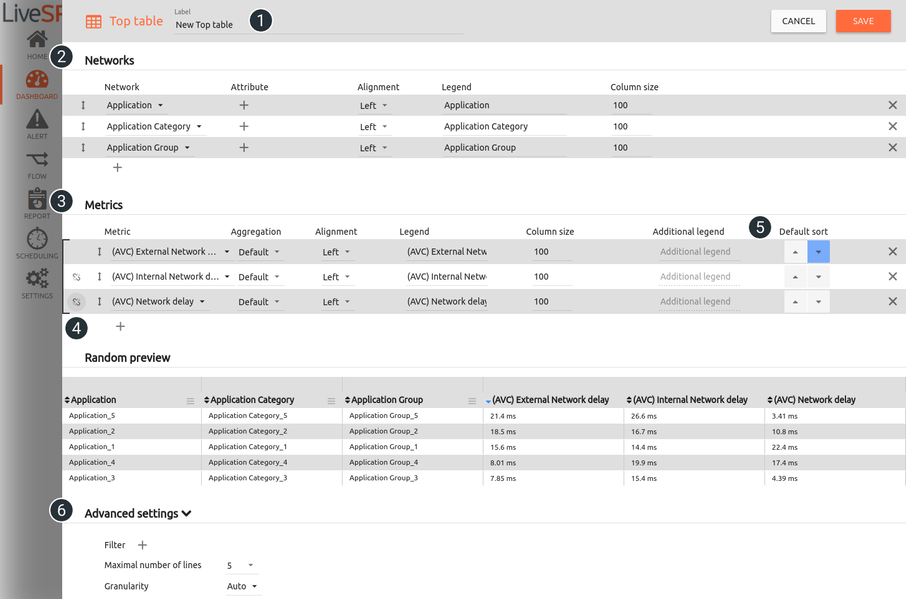The image size is (906, 599).
Task: Click the link icon on Internal Network row
Action: tap(76, 277)
